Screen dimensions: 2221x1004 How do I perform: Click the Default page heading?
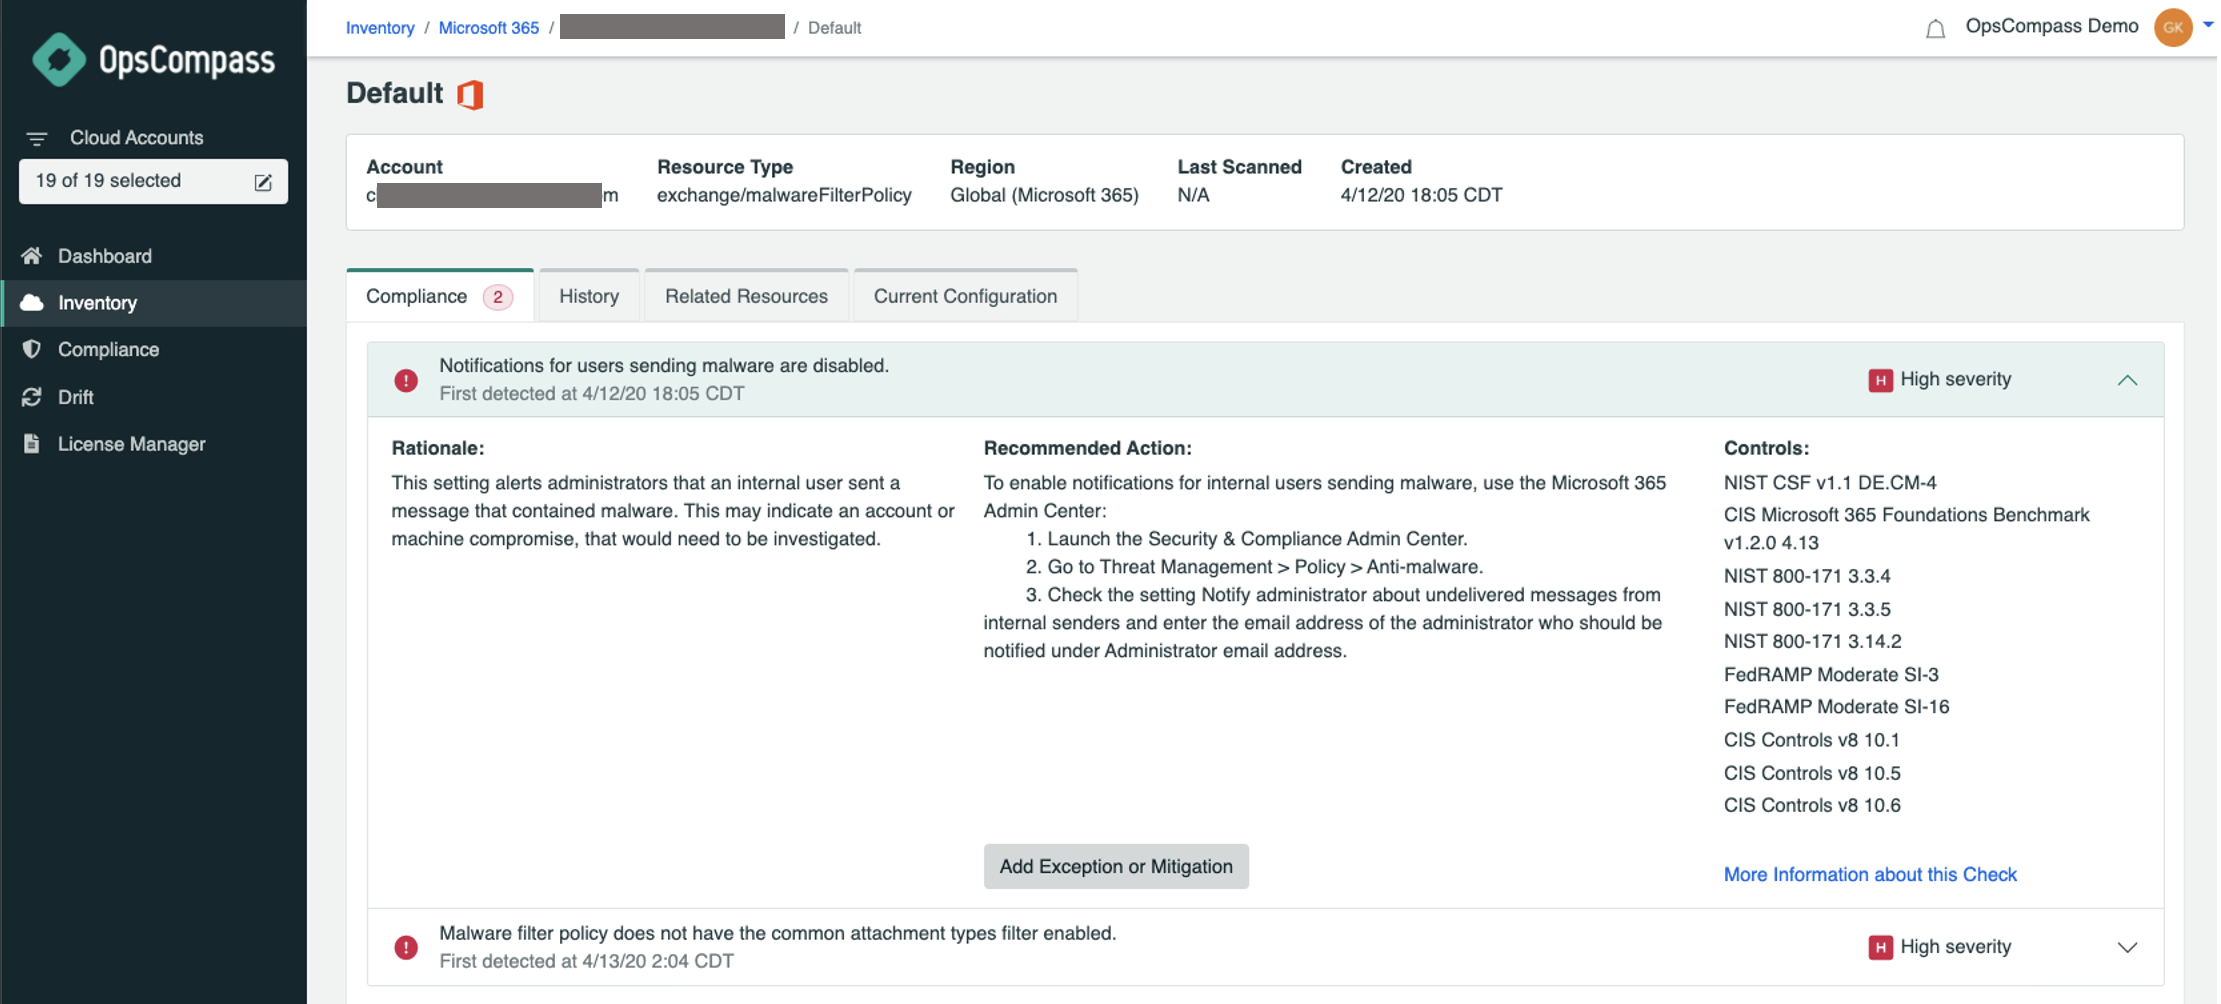(x=394, y=93)
